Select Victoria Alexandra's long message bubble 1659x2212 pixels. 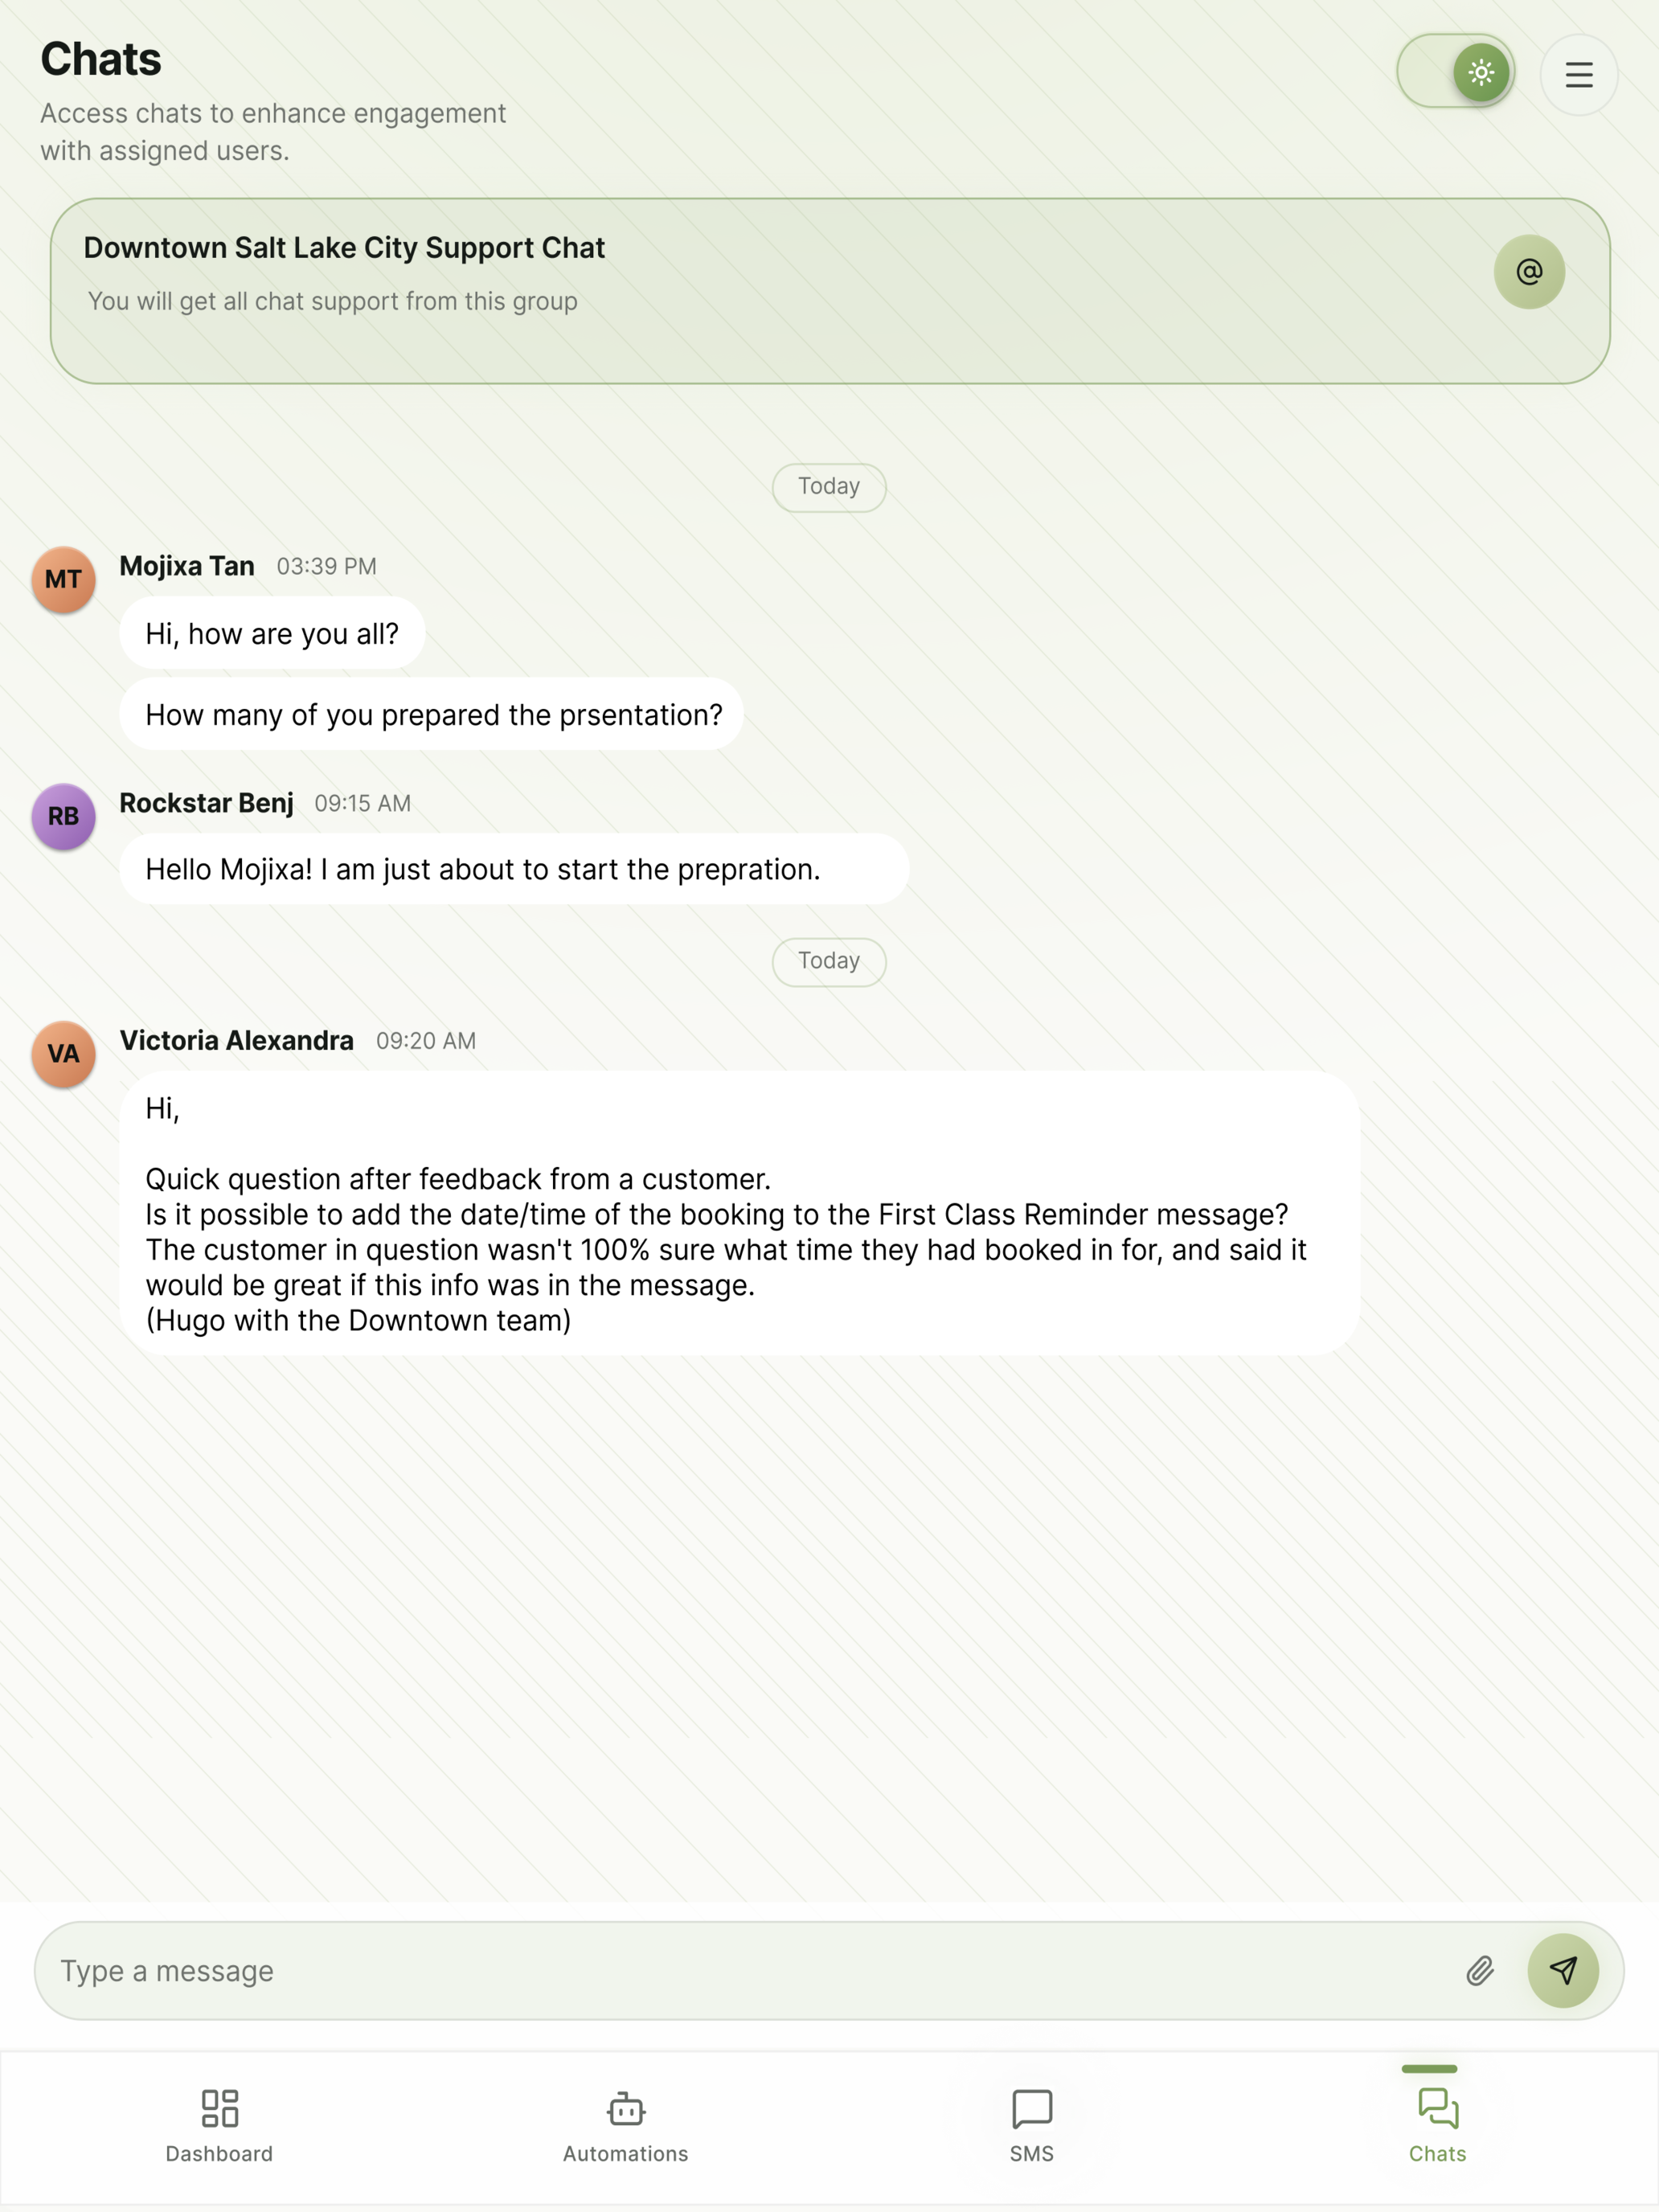(740, 1213)
